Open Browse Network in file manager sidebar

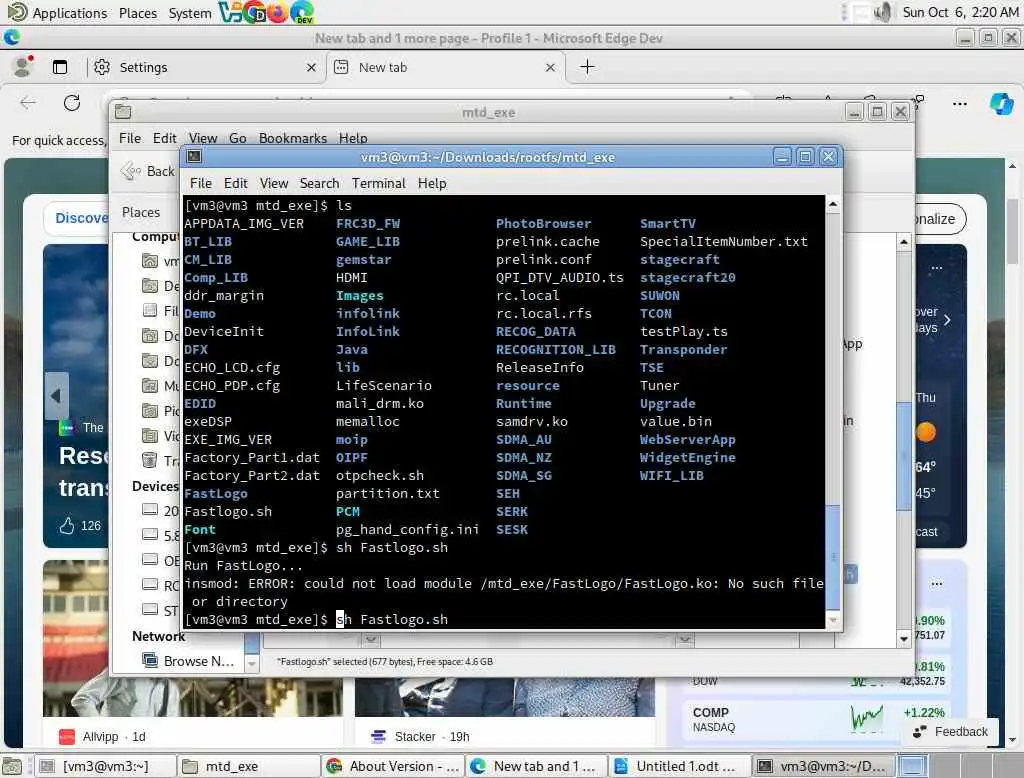tap(188, 661)
